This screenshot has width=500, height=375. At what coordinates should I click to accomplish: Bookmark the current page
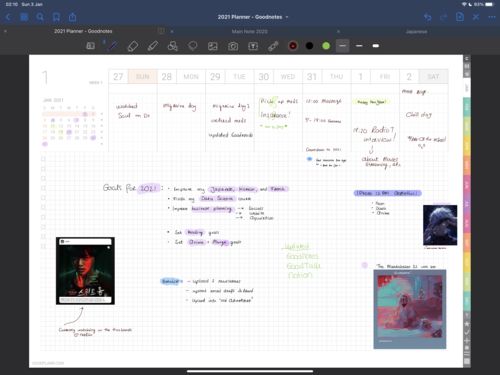[x=56, y=17]
